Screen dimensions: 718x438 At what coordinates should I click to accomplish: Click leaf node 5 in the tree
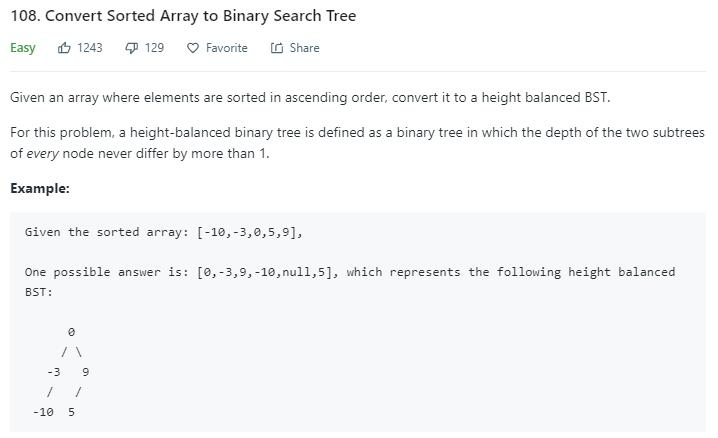tap(71, 412)
